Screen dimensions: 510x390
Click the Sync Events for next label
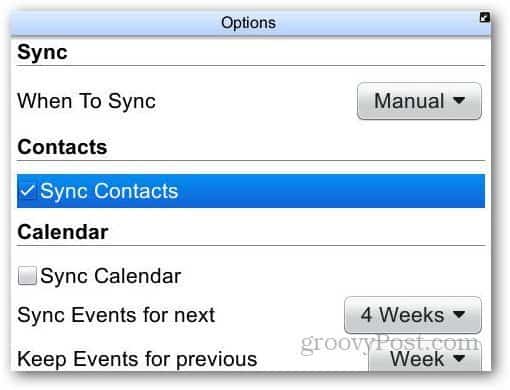click(x=116, y=315)
